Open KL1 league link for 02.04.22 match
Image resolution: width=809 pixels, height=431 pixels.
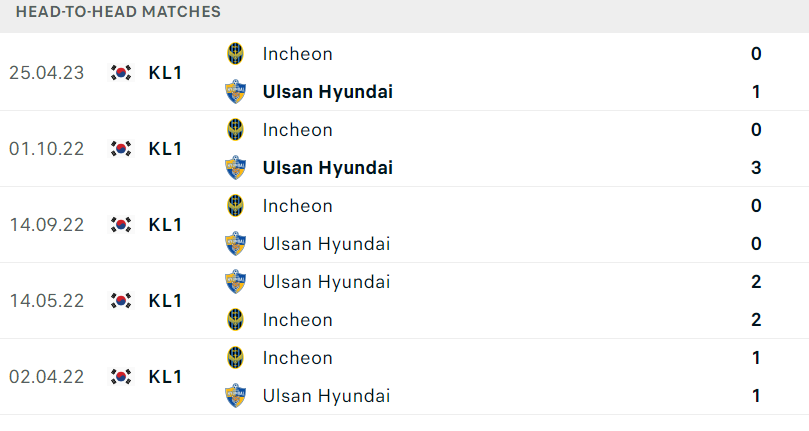[x=165, y=376]
